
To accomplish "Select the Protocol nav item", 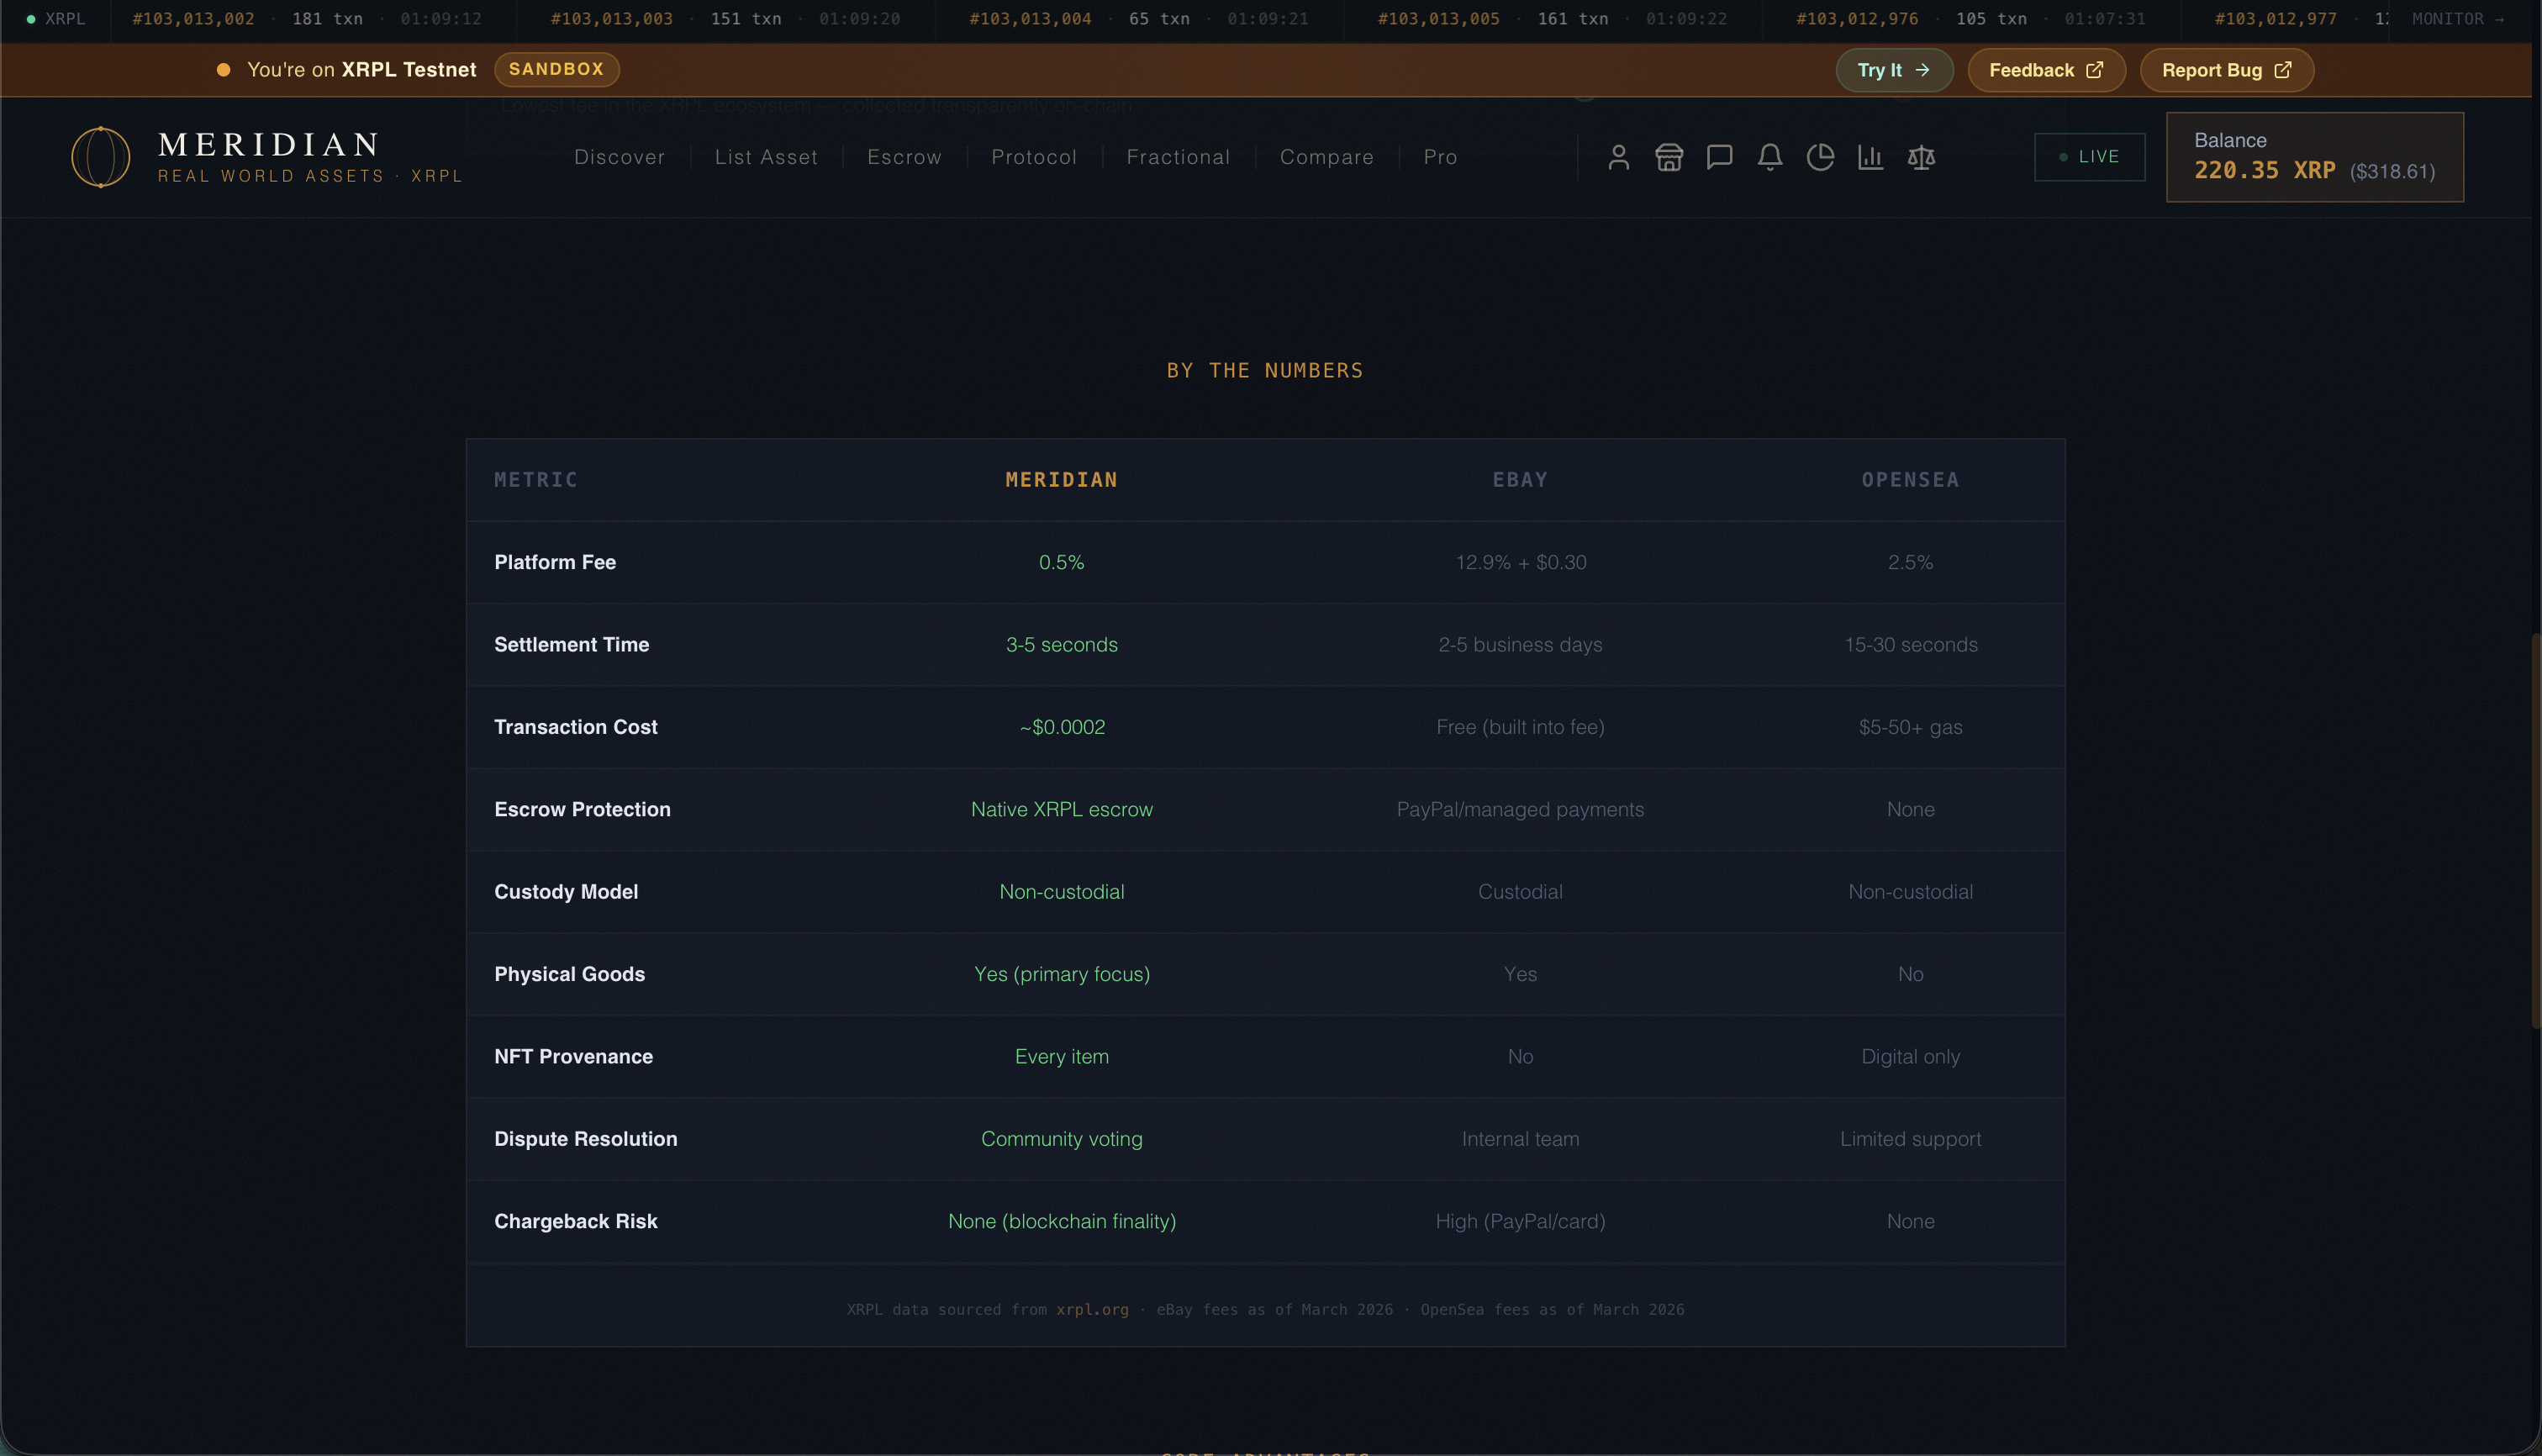I will pos(1034,157).
